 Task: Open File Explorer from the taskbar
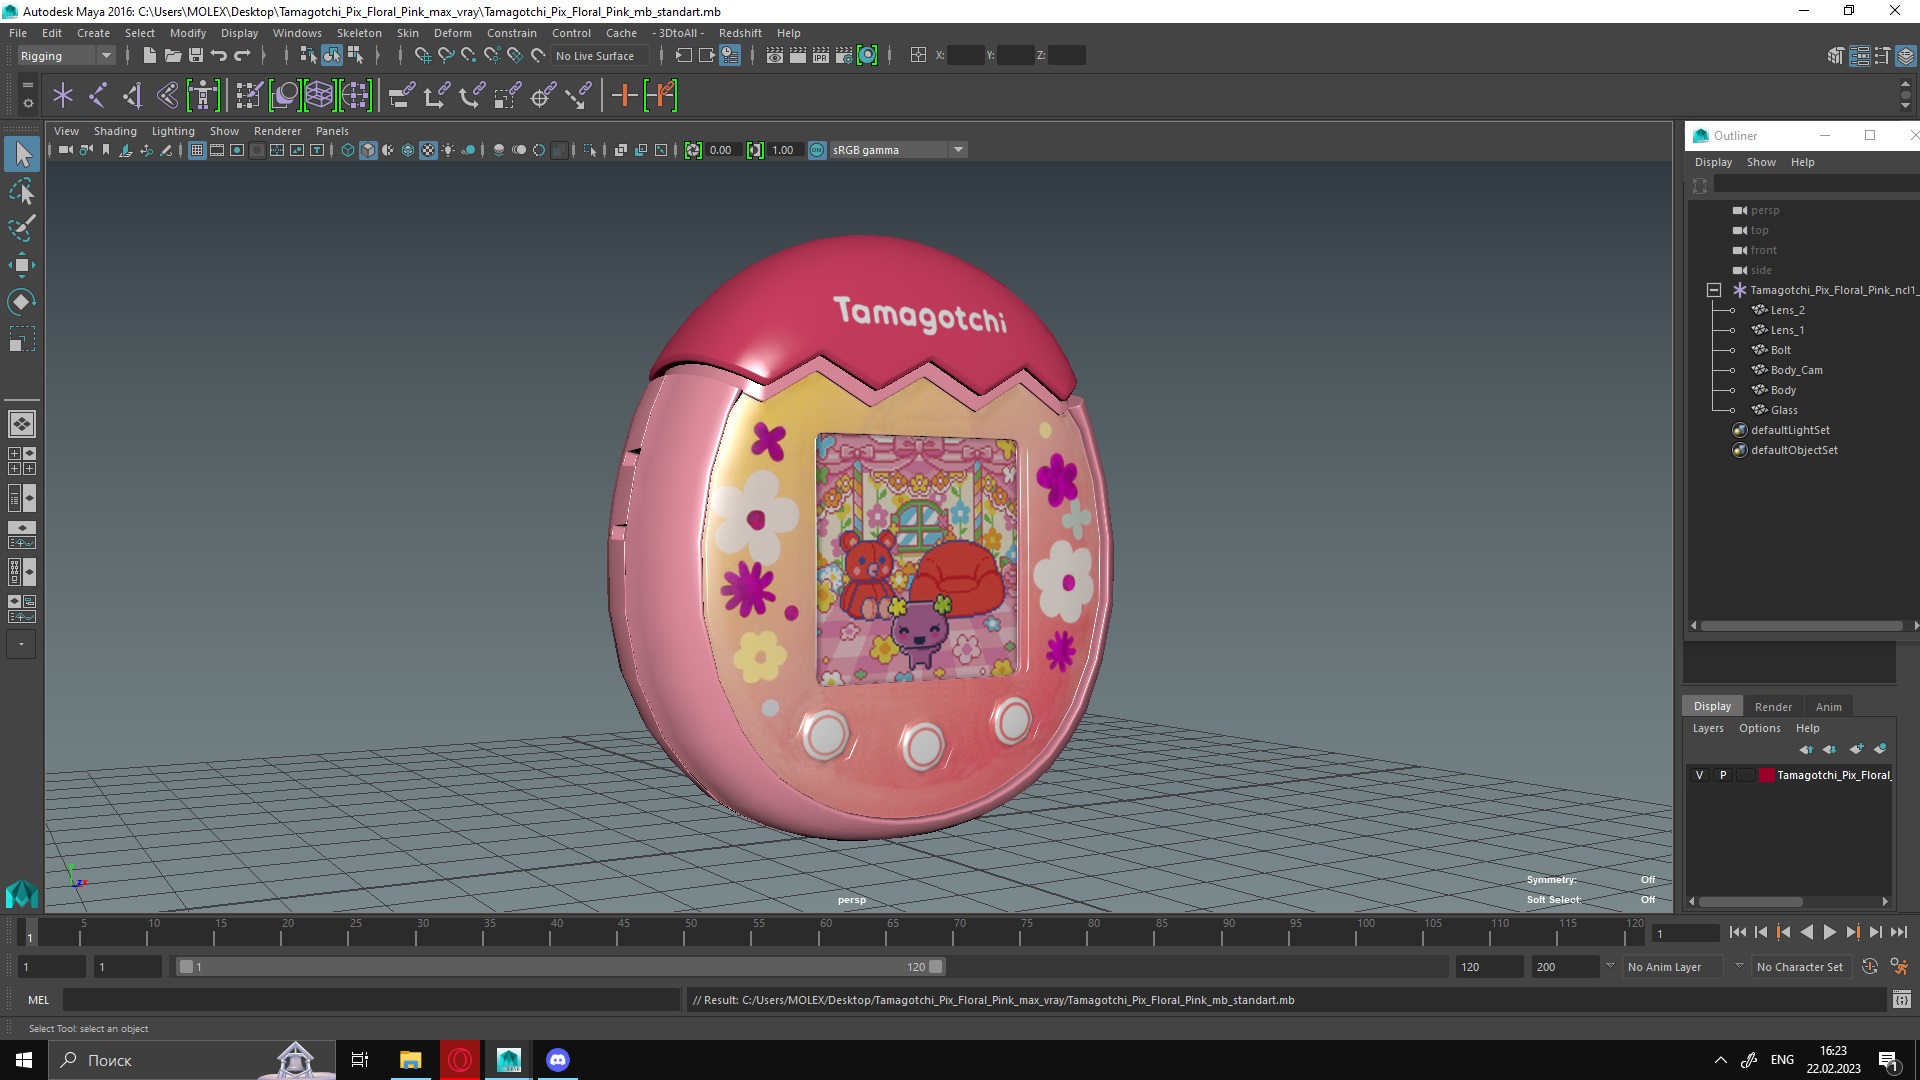point(410,1060)
